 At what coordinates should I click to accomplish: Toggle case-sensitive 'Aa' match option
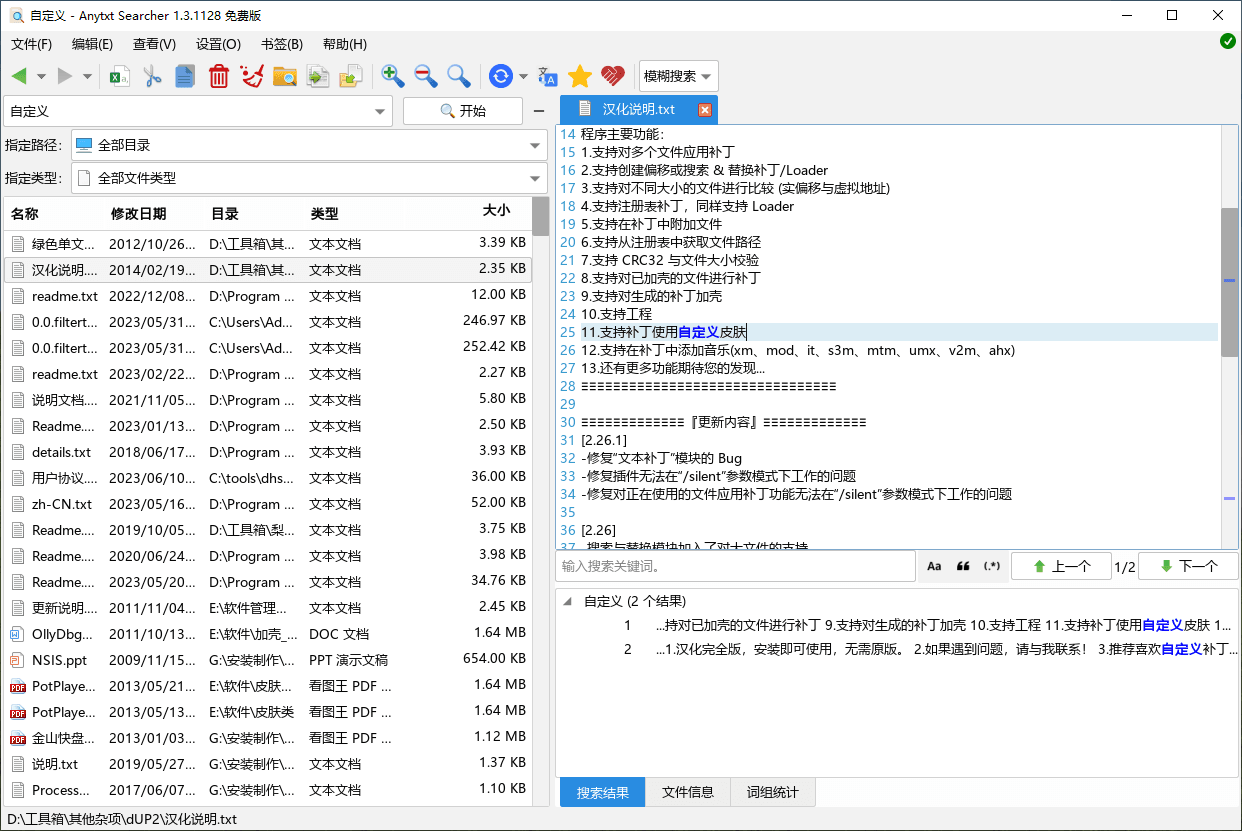pyautogui.click(x=934, y=566)
